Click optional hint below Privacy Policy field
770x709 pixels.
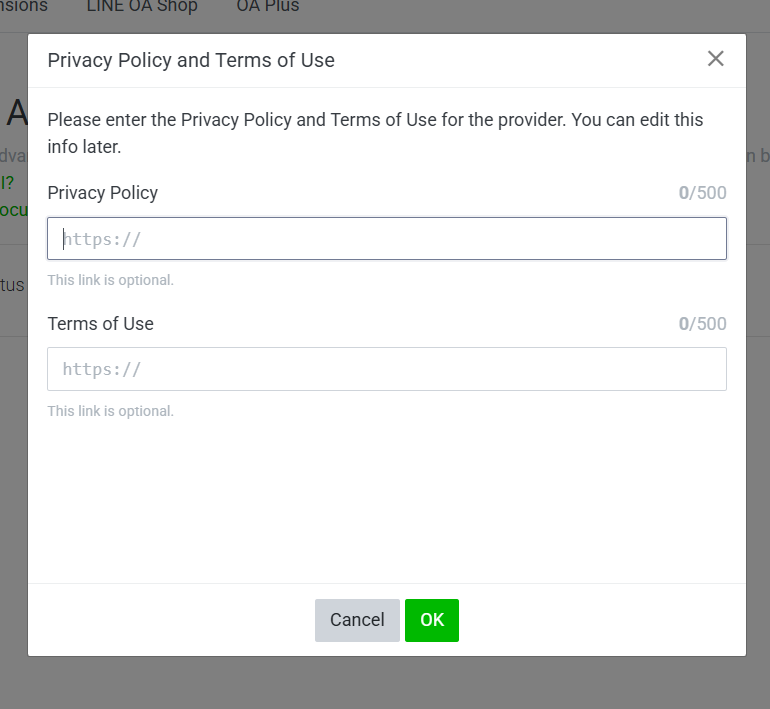point(110,280)
